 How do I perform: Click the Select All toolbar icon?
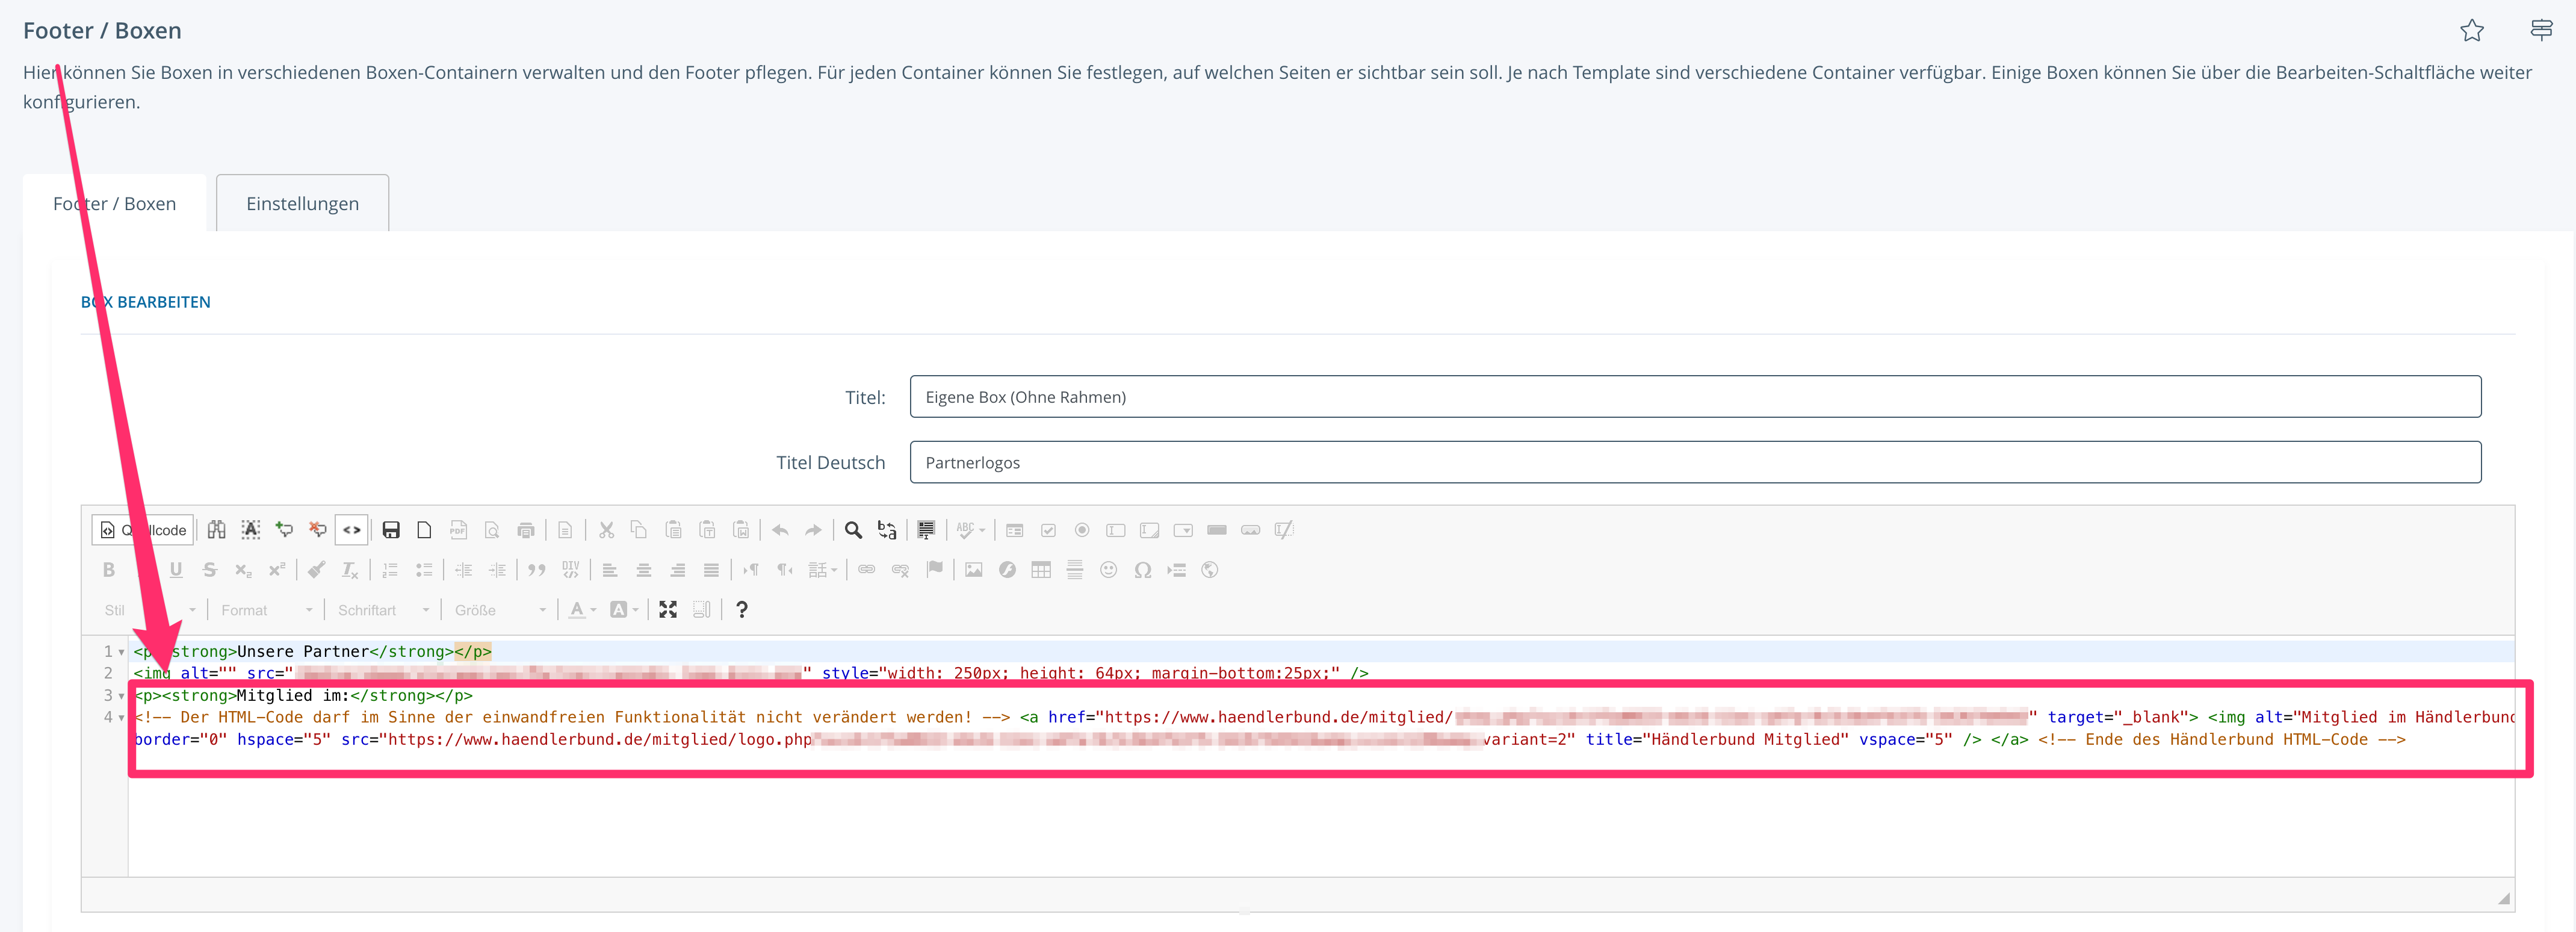coord(926,530)
